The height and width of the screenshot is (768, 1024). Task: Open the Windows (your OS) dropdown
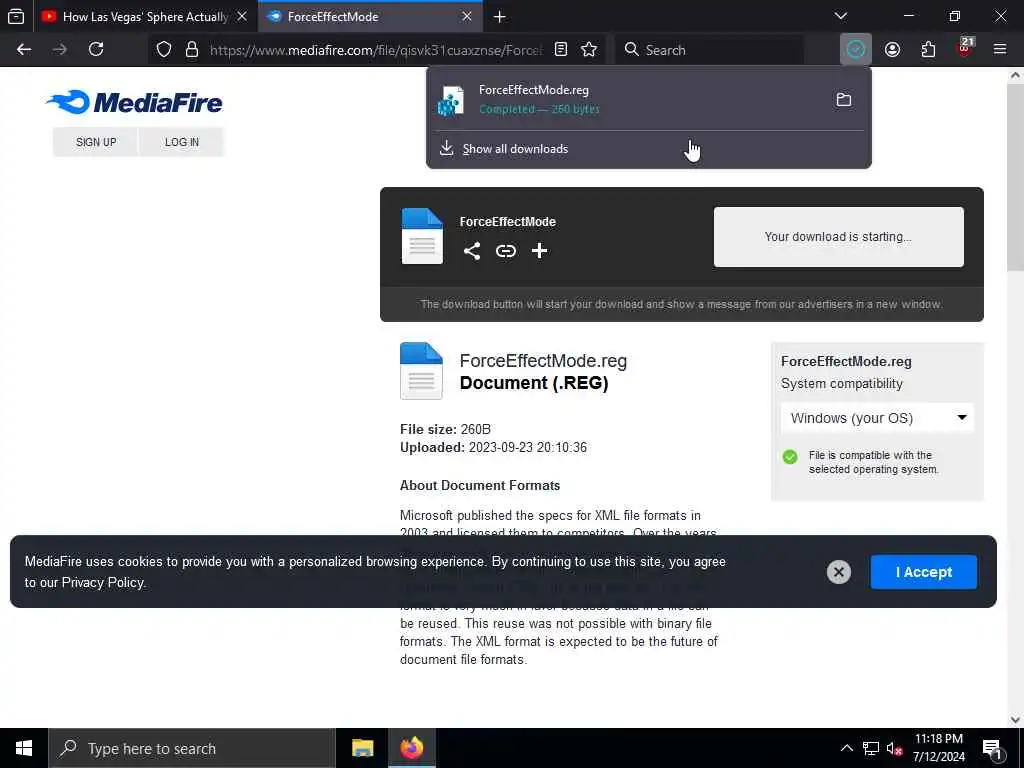(878, 418)
